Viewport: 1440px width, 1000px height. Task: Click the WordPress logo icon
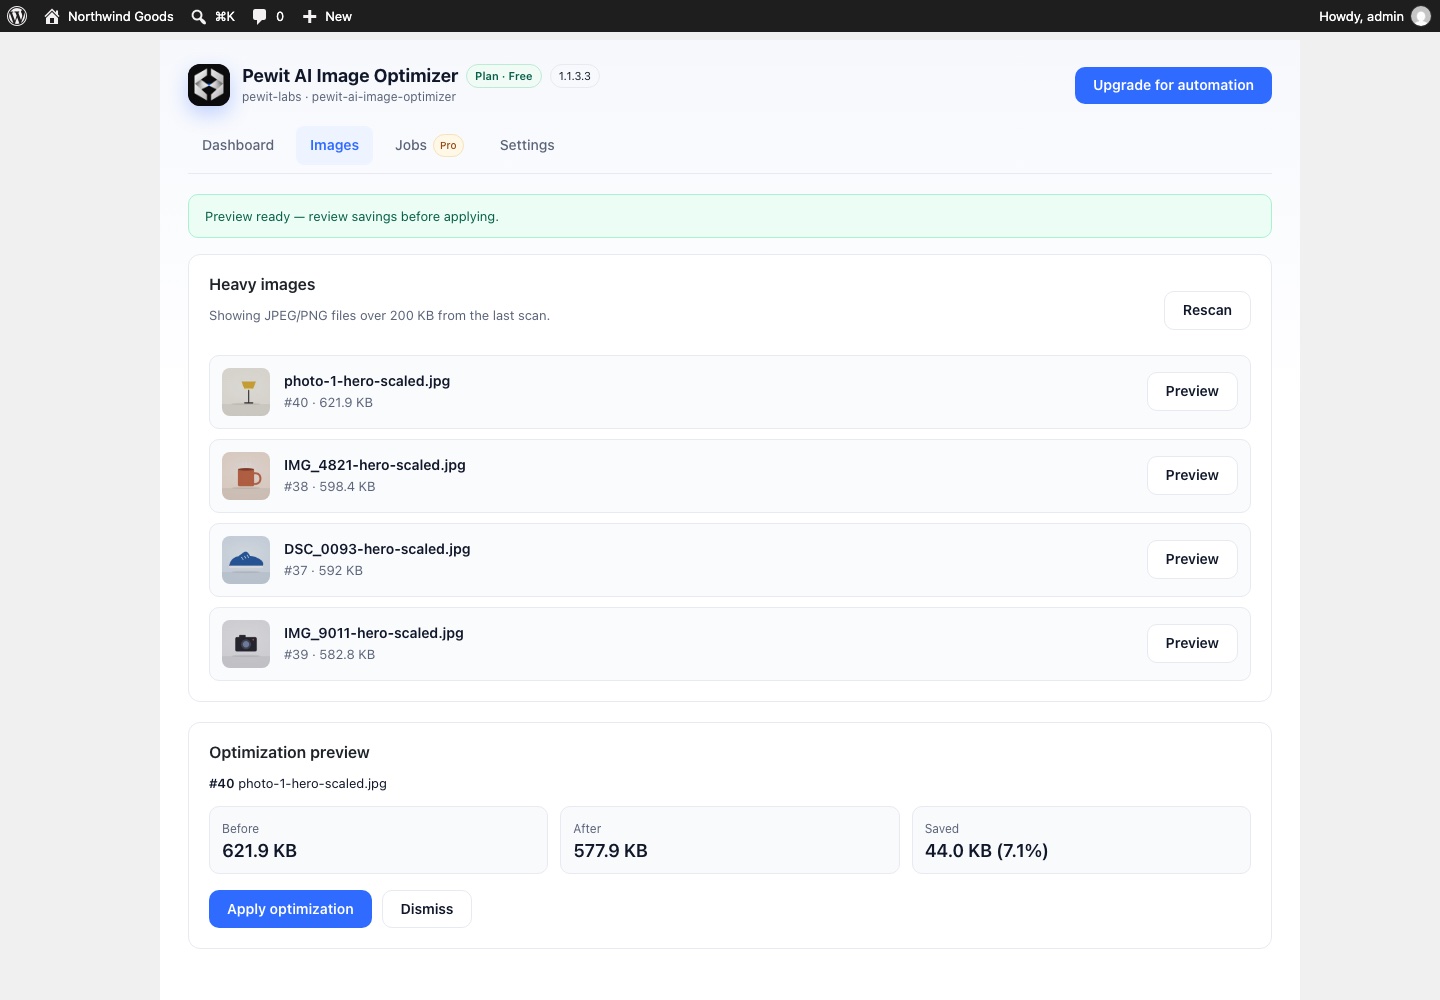coord(17,16)
